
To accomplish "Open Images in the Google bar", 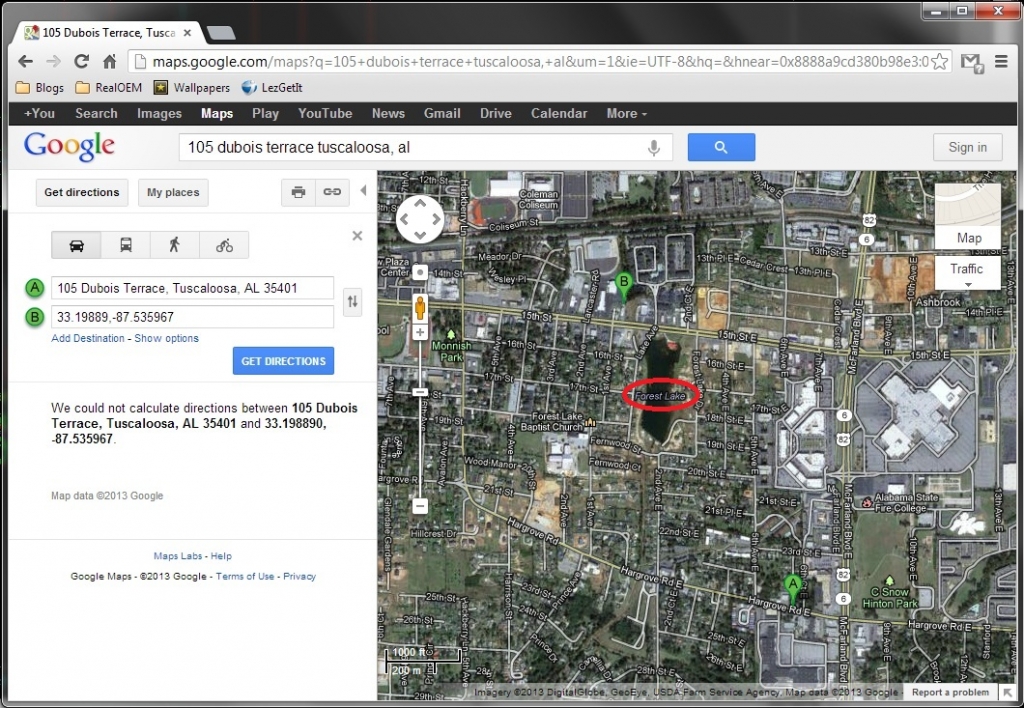I will [x=159, y=114].
